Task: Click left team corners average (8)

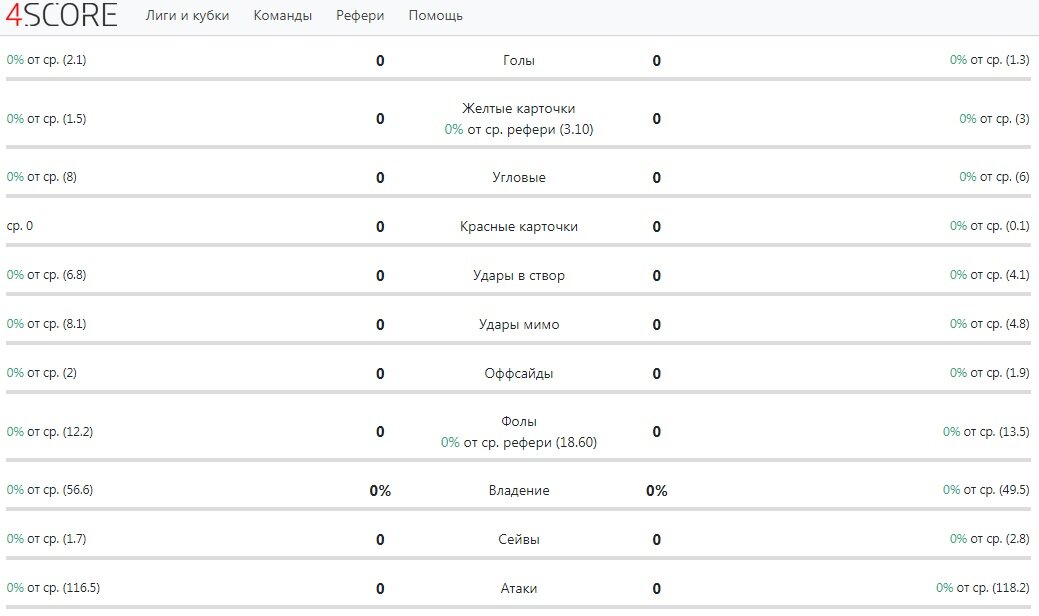Action: point(42,177)
